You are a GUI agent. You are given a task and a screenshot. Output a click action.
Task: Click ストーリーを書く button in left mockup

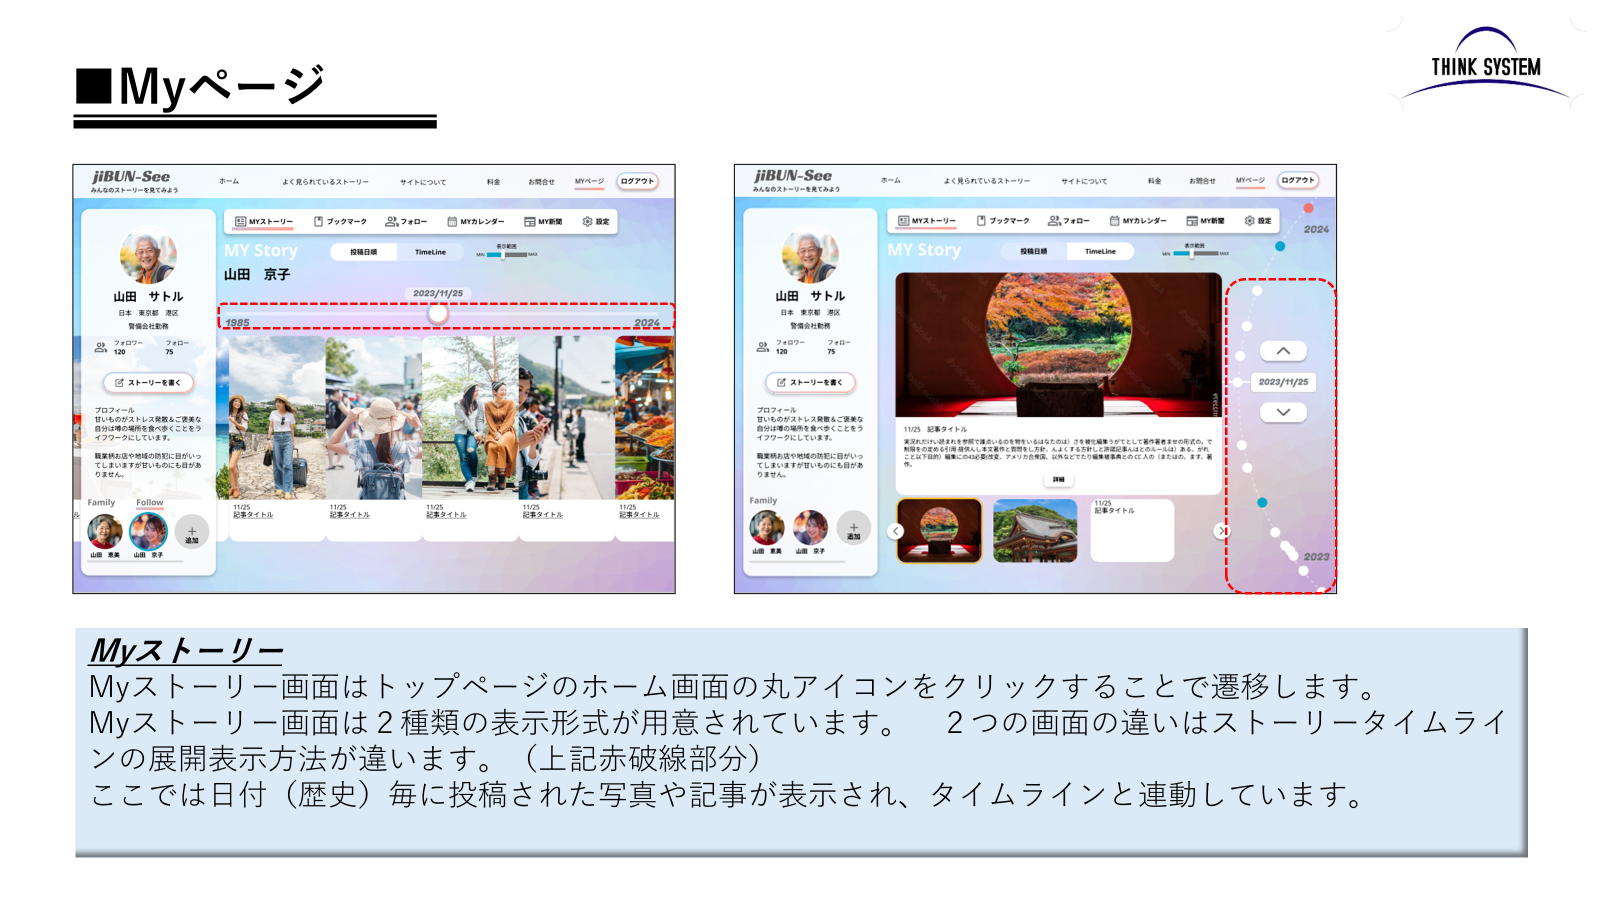[148, 383]
